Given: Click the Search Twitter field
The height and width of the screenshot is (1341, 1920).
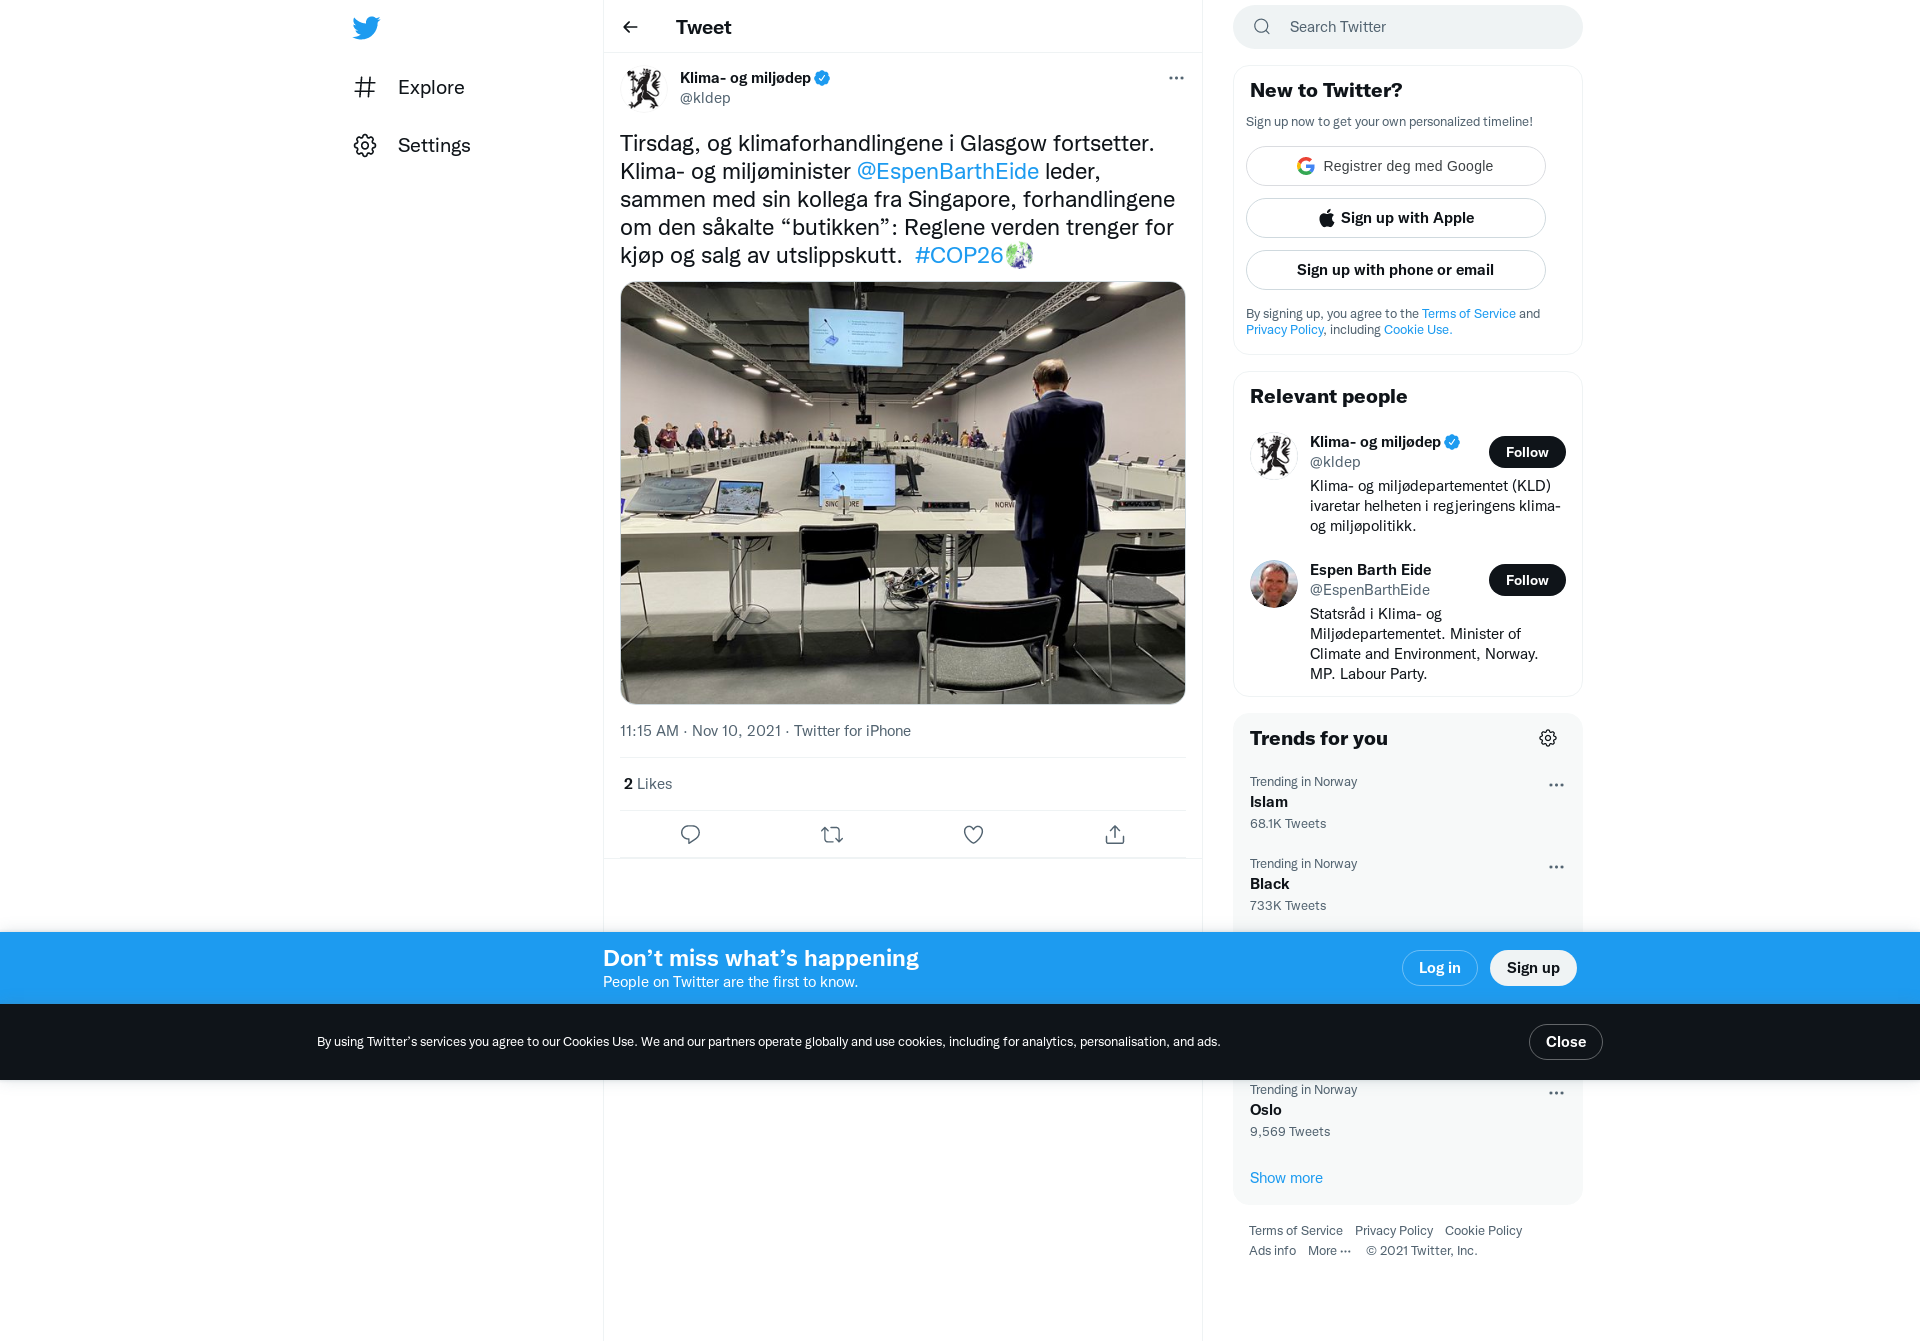Looking at the screenshot, I should [x=1408, y=27].
